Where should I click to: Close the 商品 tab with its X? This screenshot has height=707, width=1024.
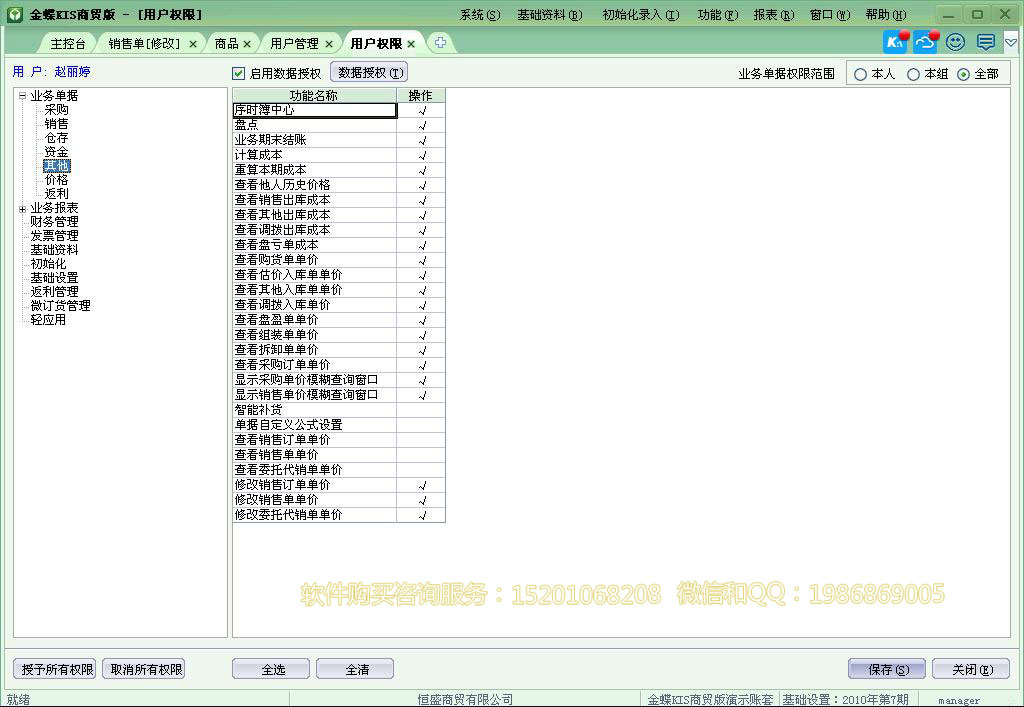(247, 44)
